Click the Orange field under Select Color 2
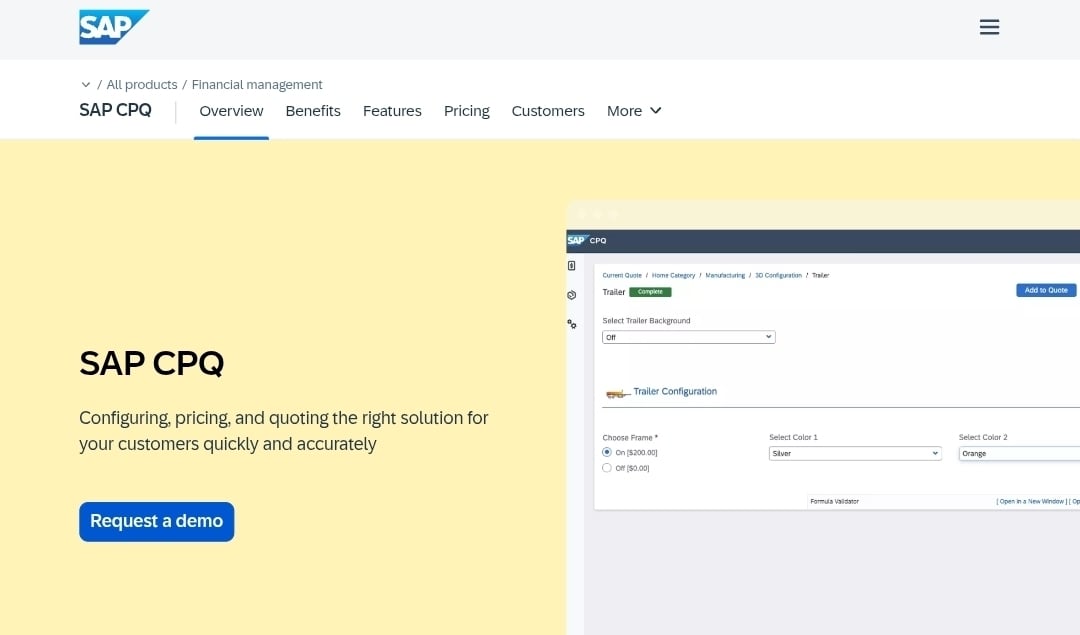The image size is (1080, 635). pos(1018,453)
